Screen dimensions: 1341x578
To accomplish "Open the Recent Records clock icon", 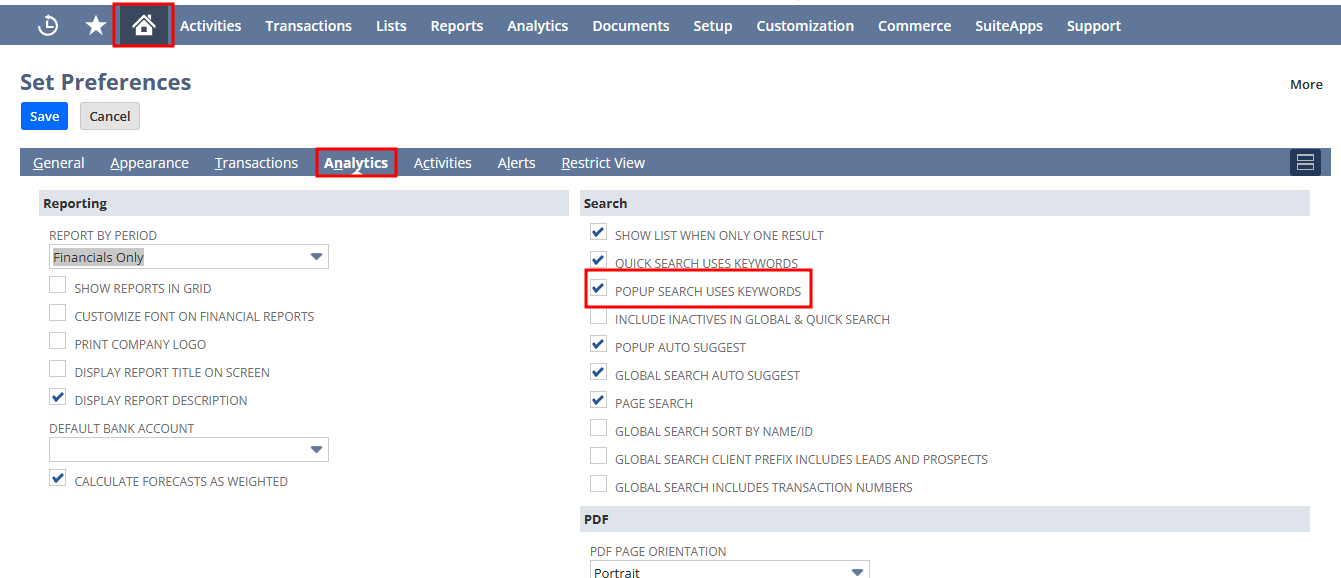I will 48,26.
